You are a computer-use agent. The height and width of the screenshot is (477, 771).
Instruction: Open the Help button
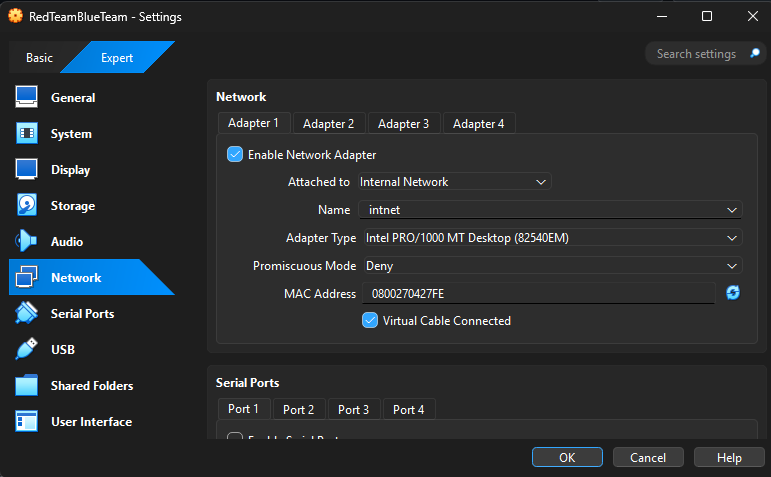coord(729,457)
